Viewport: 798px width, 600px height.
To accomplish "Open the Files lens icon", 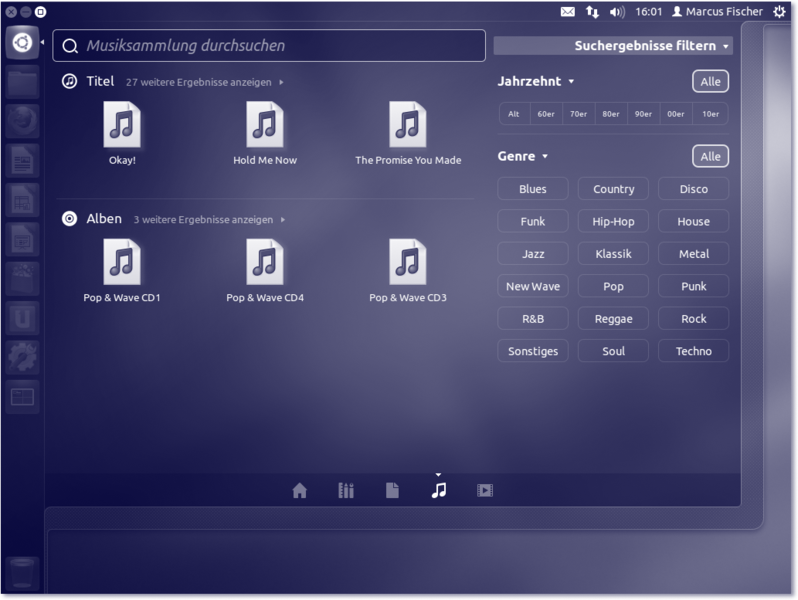I will 392,490.
